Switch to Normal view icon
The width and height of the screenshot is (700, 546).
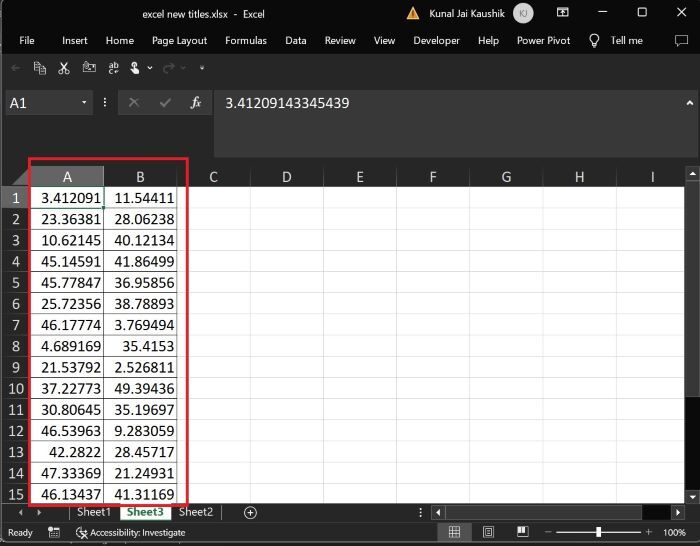(454, 532)
